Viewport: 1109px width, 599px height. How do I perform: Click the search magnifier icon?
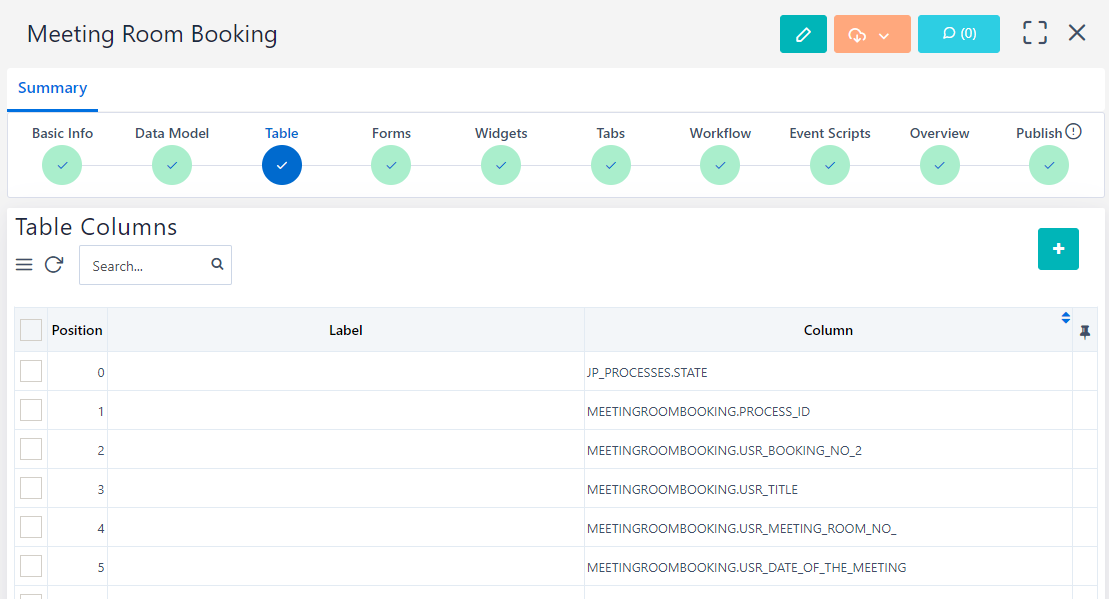coord(217,265)
